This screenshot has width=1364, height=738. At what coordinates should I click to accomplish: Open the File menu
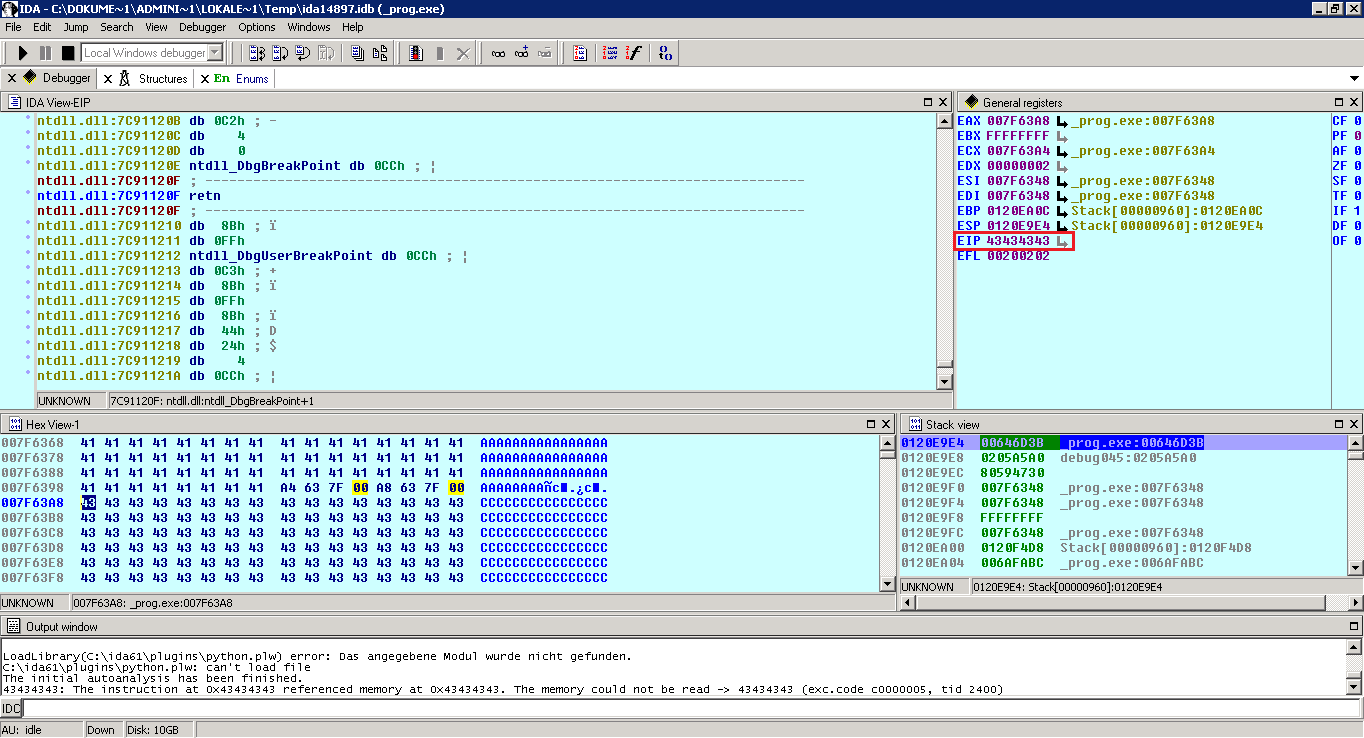[13, 27]
